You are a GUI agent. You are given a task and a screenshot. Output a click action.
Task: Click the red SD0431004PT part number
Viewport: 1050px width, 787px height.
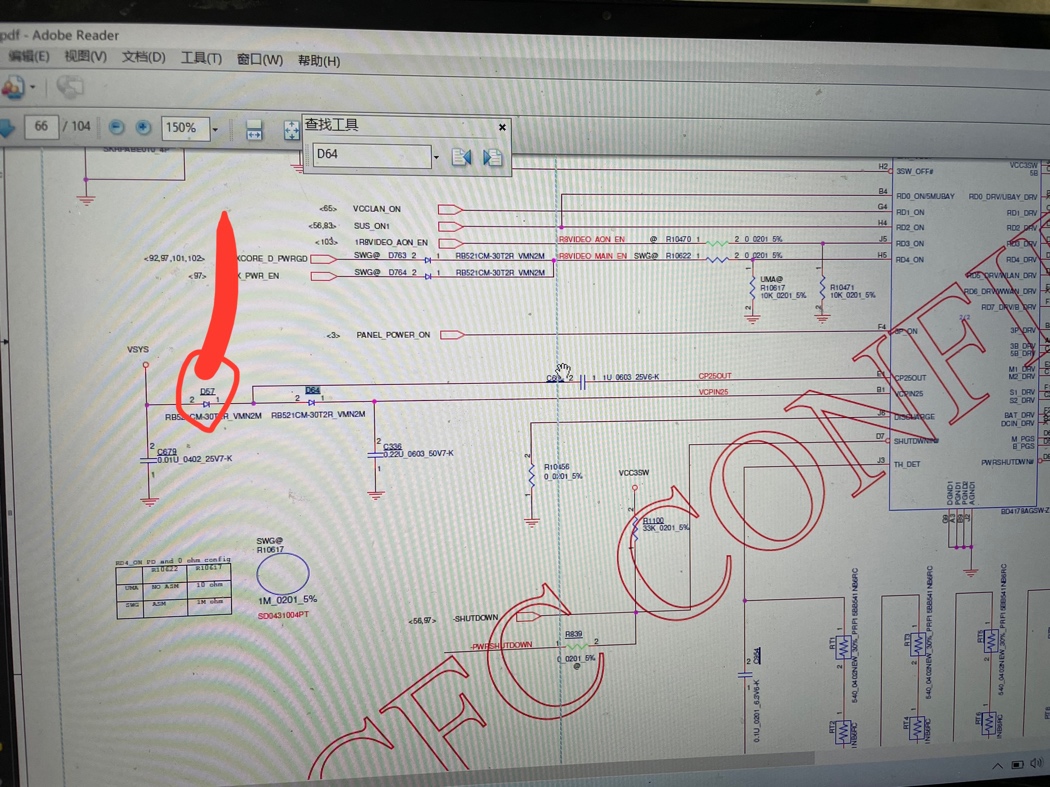(x=283, y=615)
